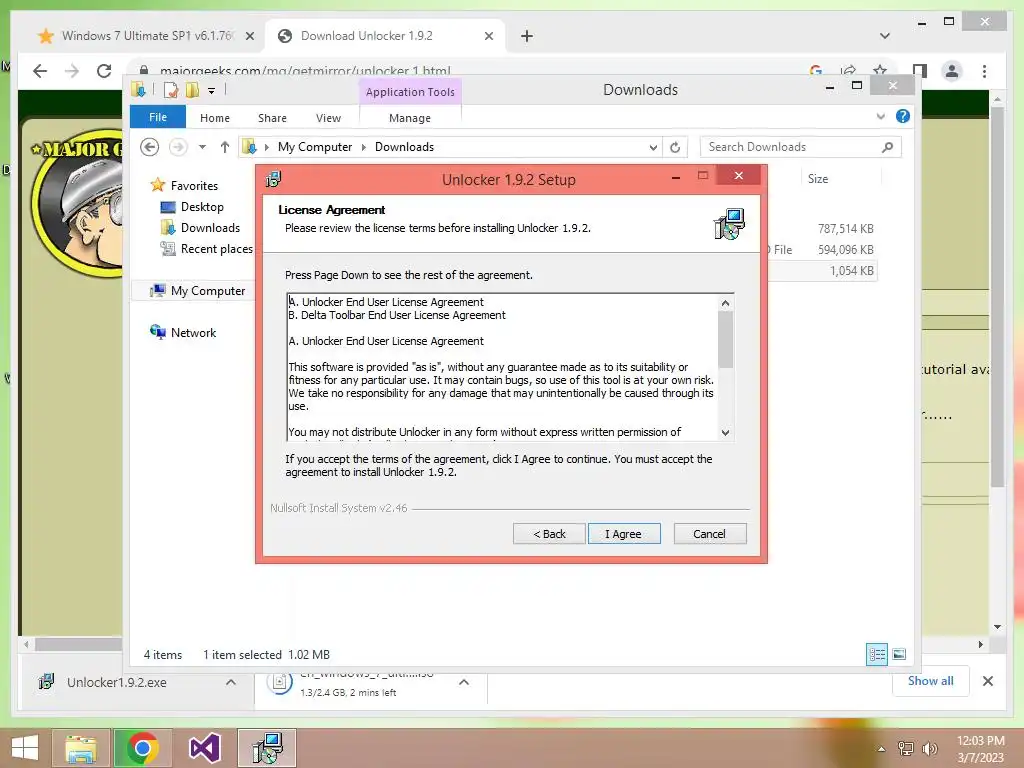Click the New folder quick access icon

point(192,90)
